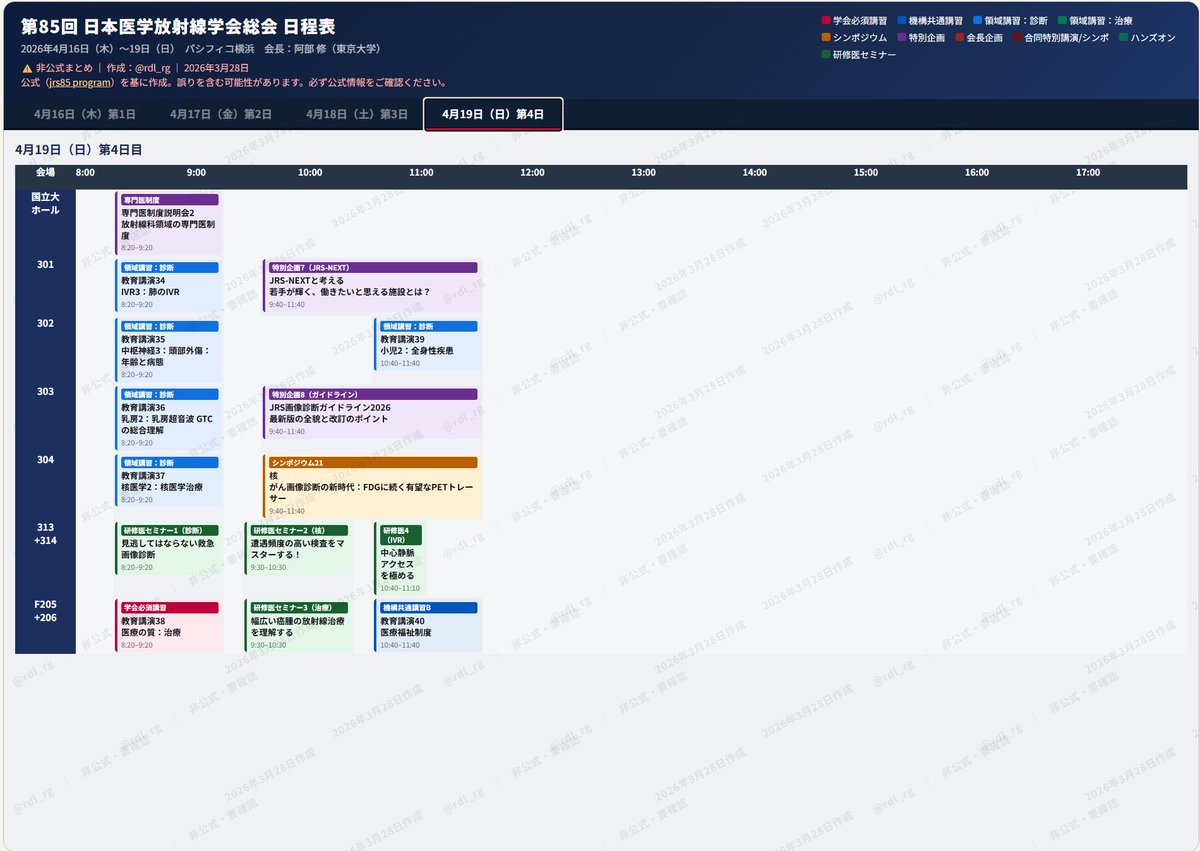Click the 合同特別講演/シンポ legend color swatch
This screenshot has width=1200, height=851.
click(1017, 37)
